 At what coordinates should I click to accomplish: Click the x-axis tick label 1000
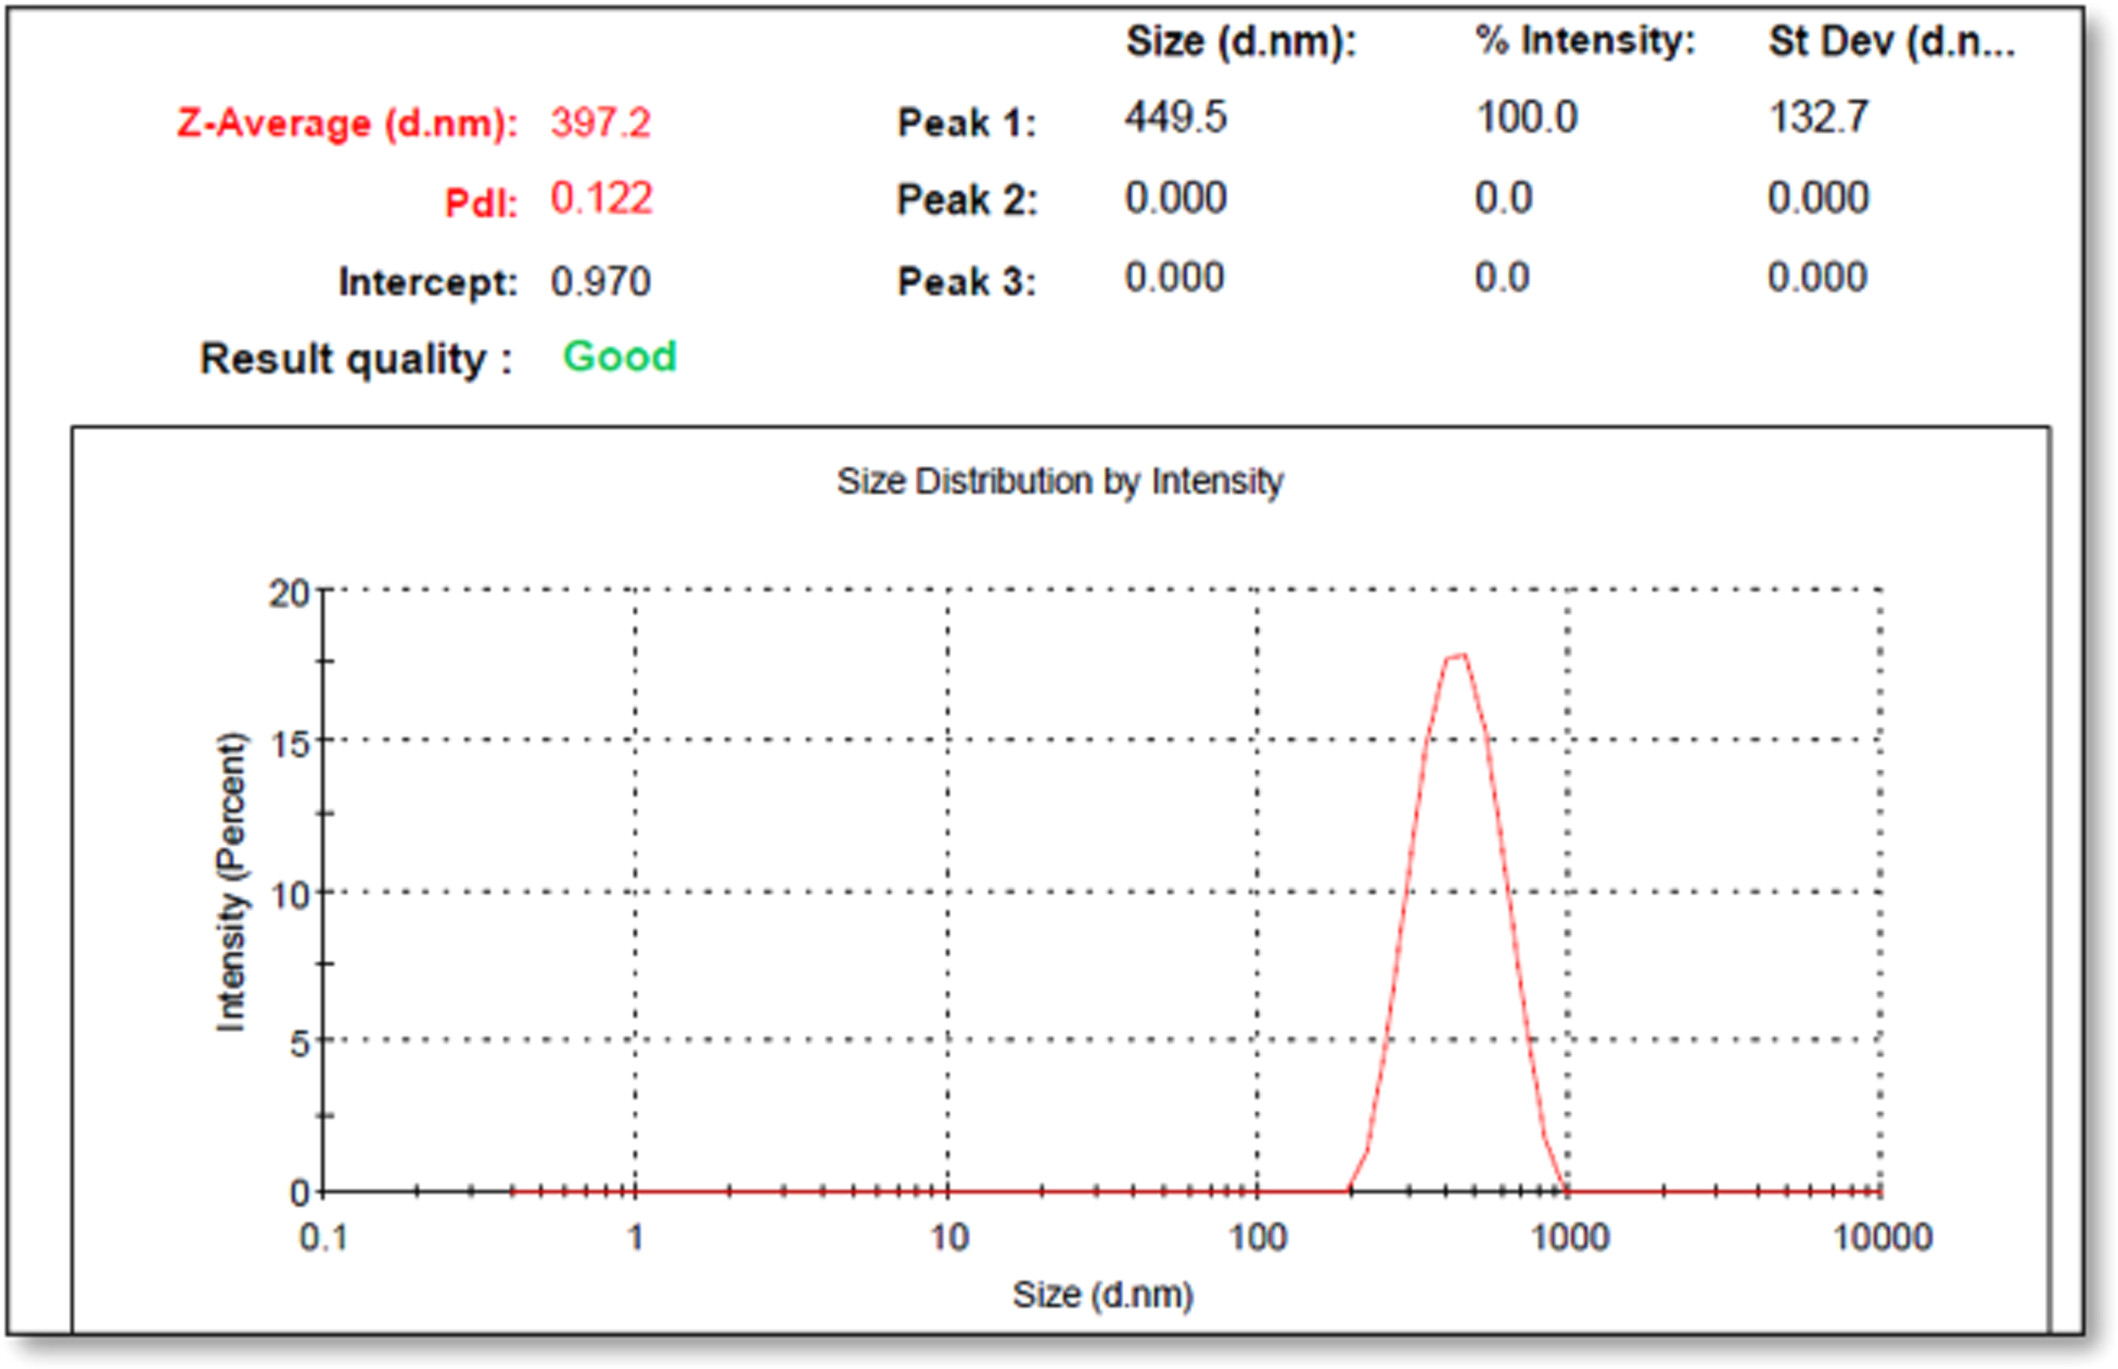[1570, 1238]
